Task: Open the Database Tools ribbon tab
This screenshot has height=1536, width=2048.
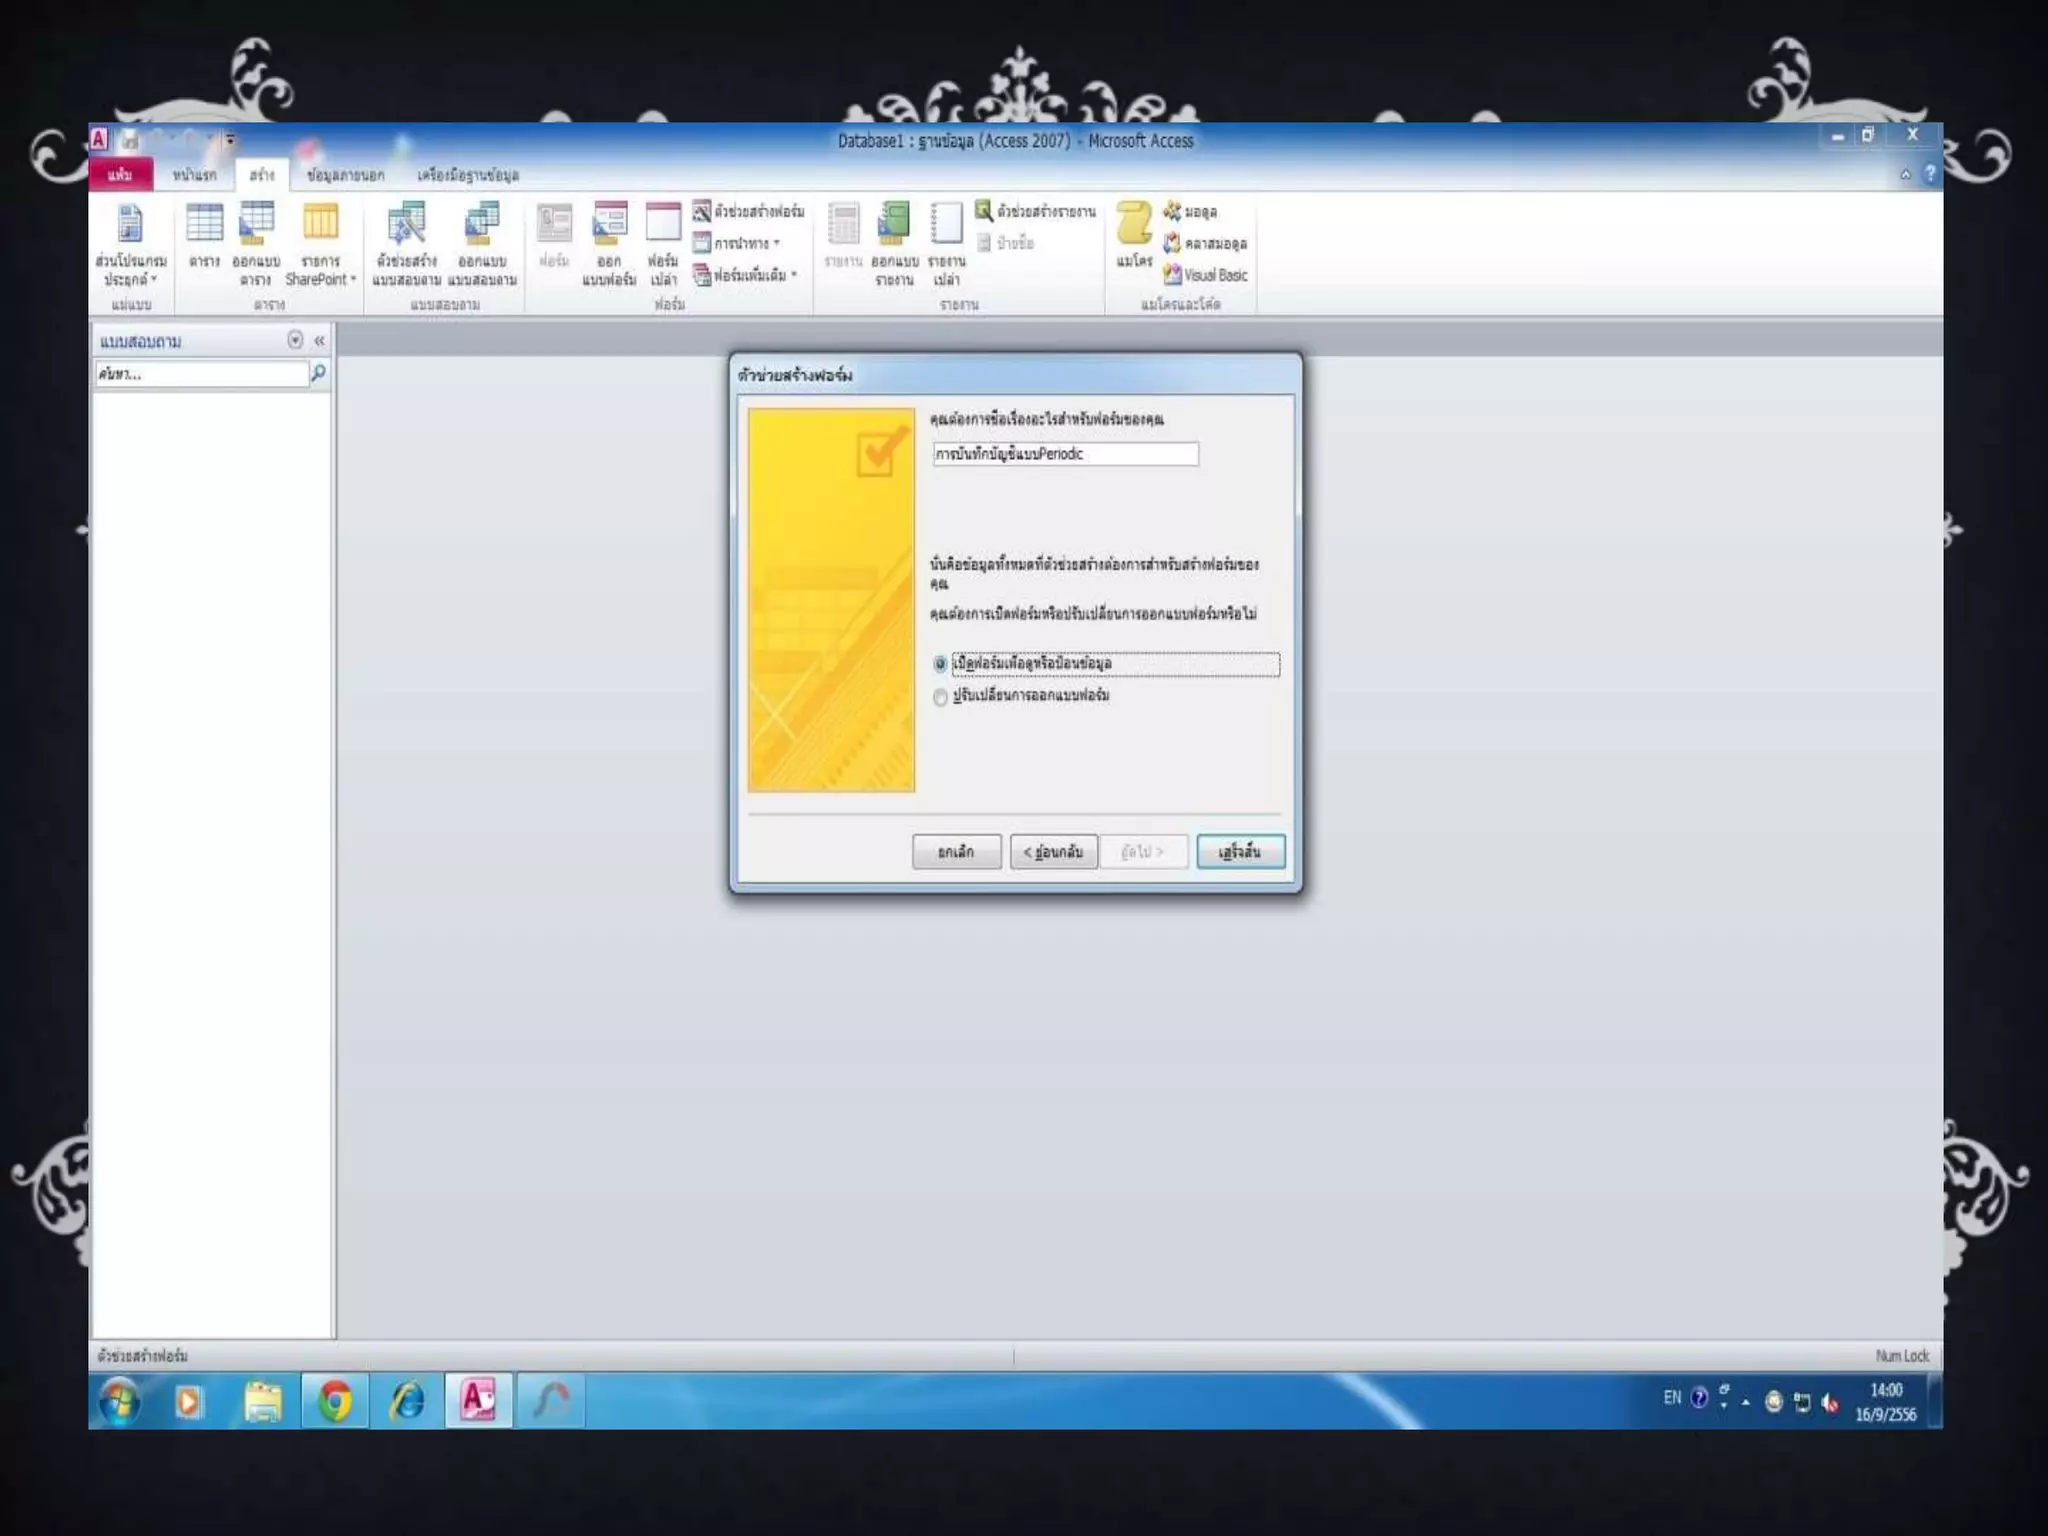Action: (467, 175)
